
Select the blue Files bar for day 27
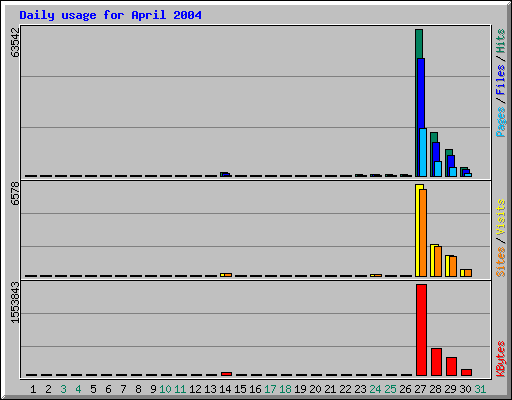(x=421, y=93)
